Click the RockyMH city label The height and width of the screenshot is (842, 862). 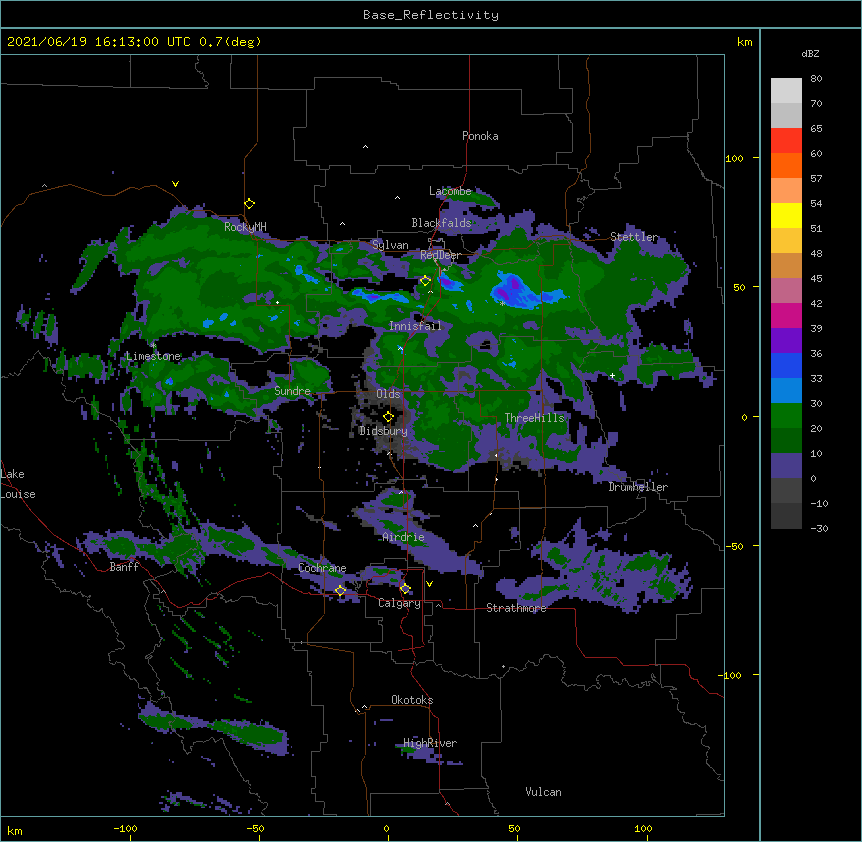245,227
